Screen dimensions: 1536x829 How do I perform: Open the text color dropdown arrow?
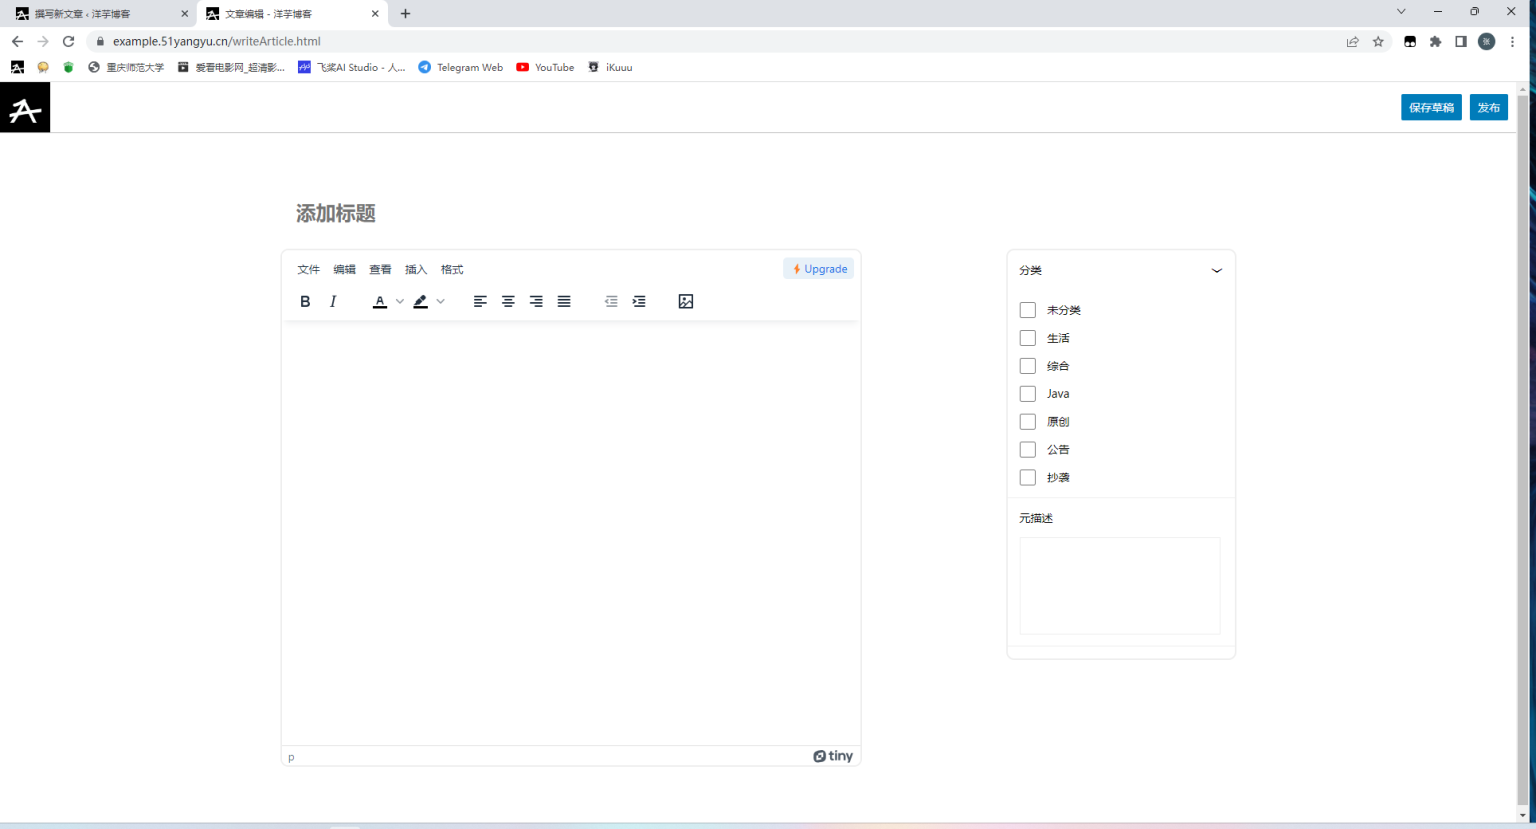(398, 301)
